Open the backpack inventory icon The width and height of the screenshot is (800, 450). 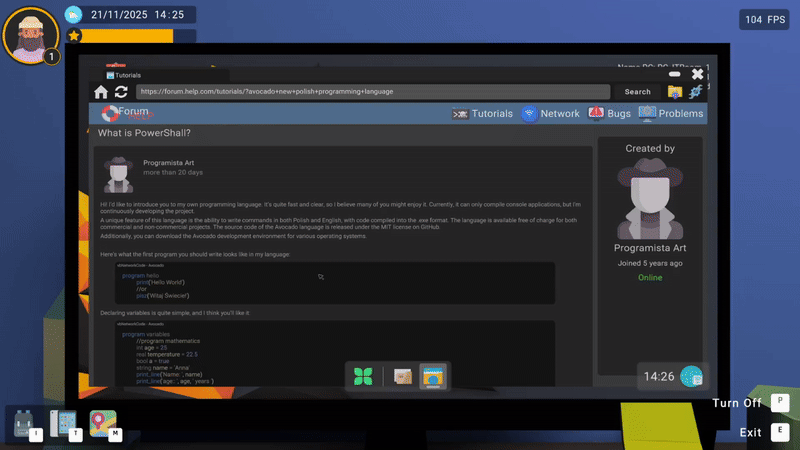click(x=24, y=423)
